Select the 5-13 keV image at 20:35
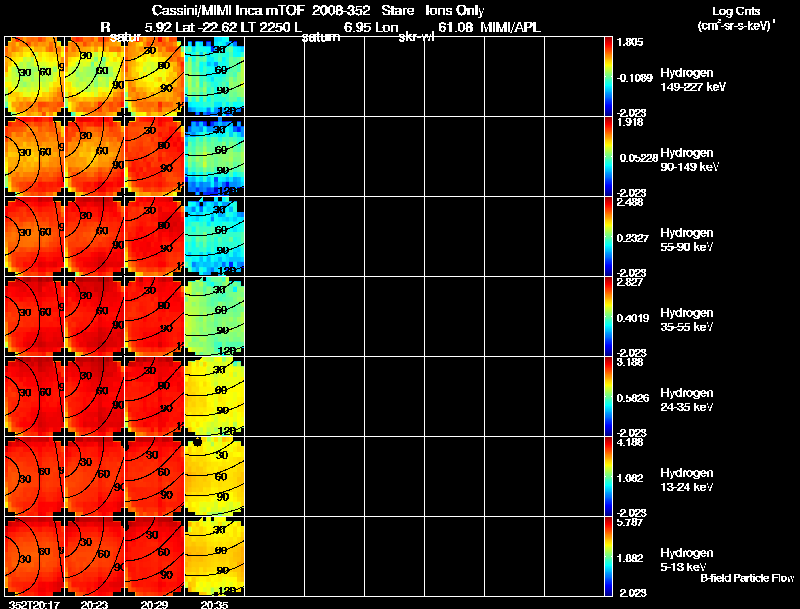 (214, 556)
